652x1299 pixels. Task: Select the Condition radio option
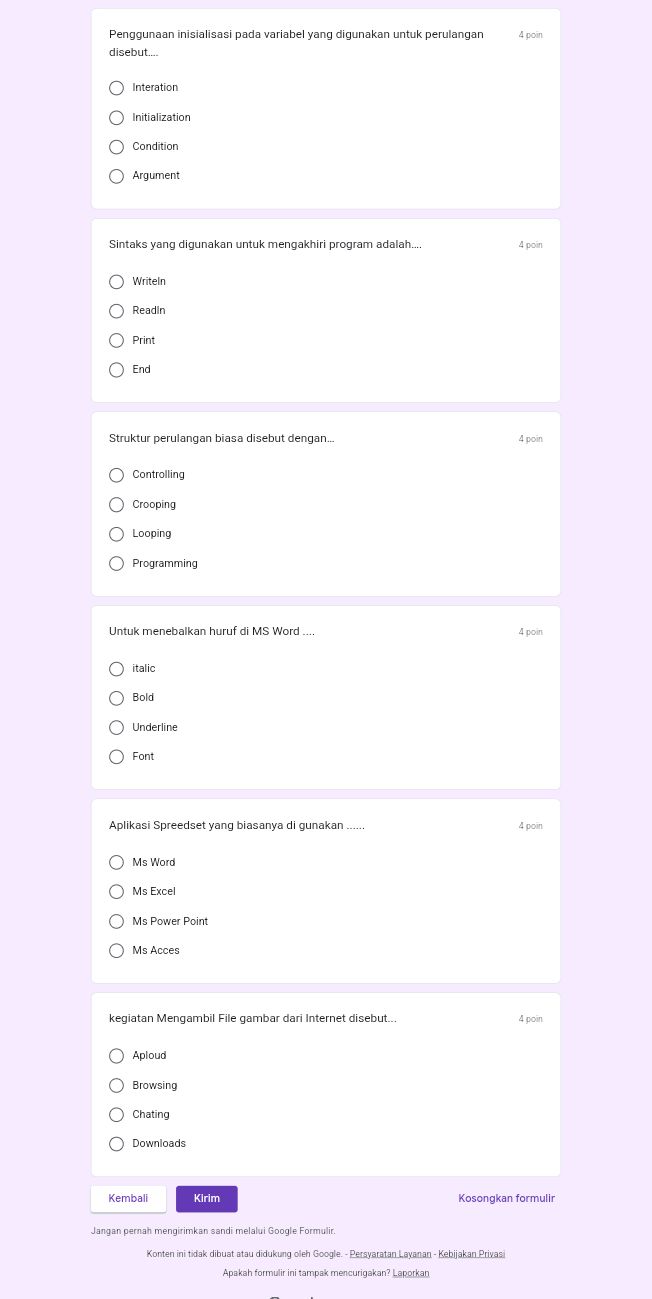point(116,147)
